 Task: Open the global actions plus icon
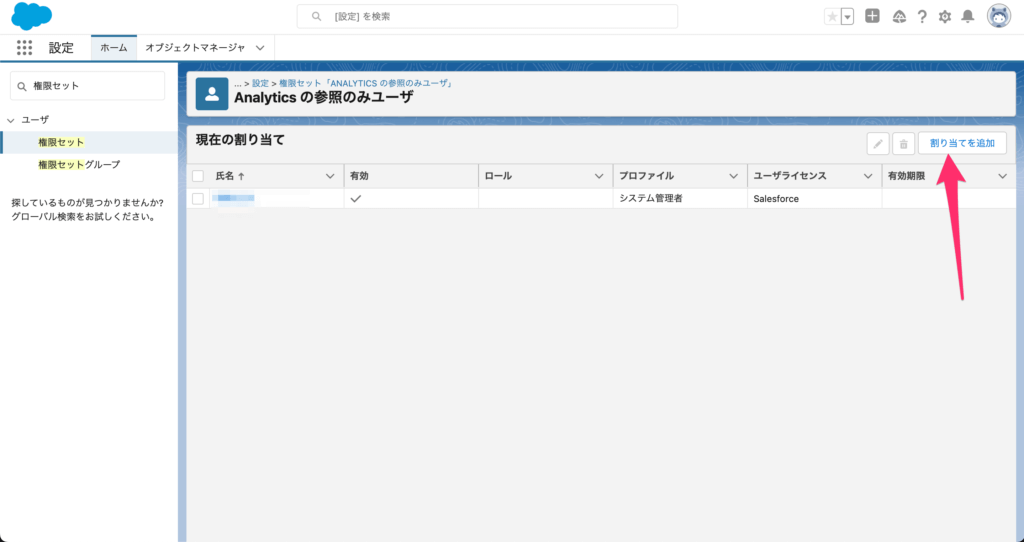pos(872,16)
